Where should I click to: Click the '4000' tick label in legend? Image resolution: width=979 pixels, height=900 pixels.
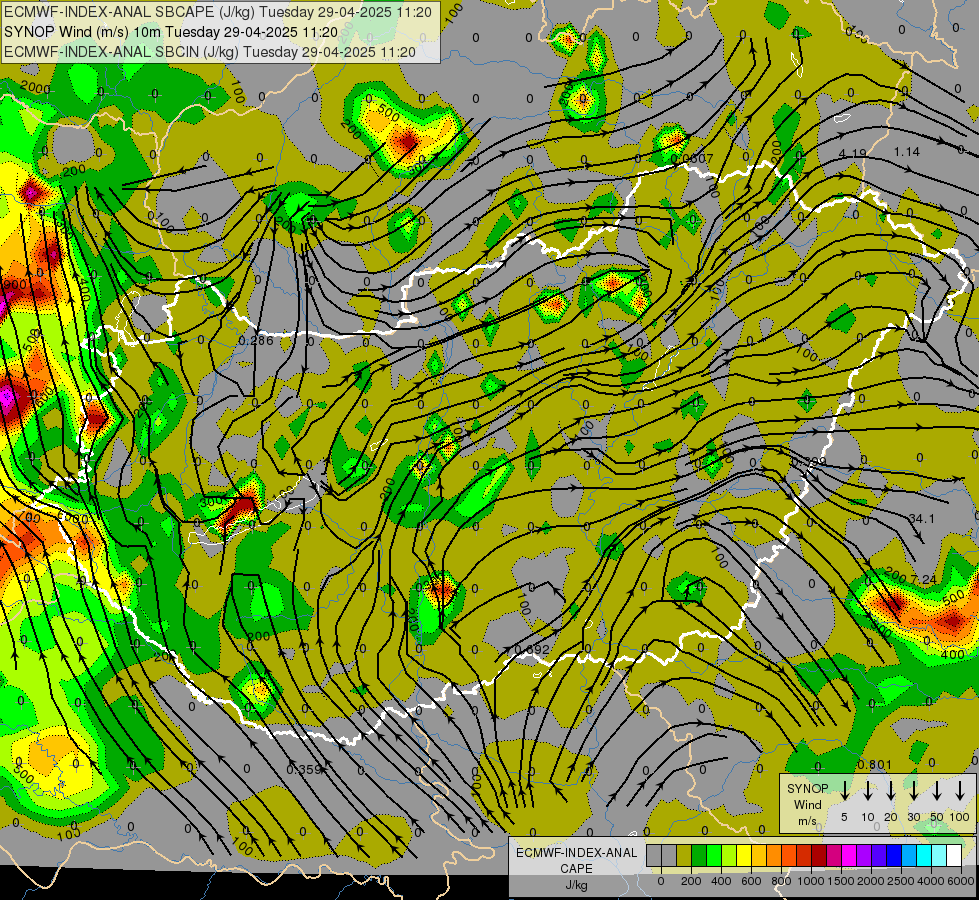coord(931,881)
